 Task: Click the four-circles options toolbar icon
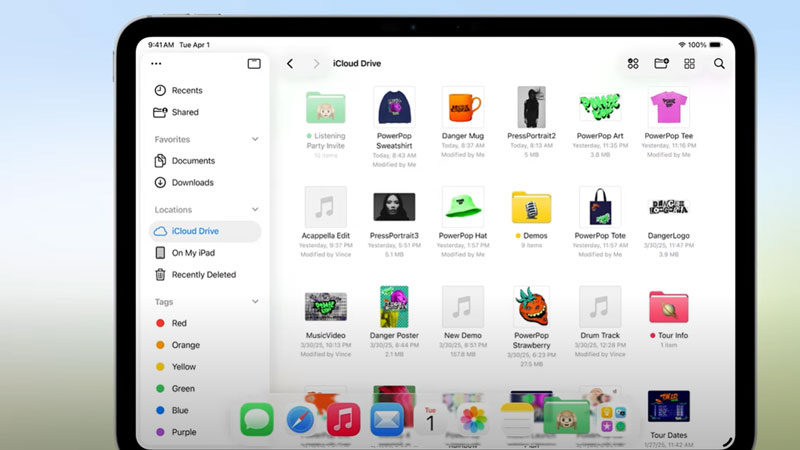pyautogui.click(x=633, y=63)
